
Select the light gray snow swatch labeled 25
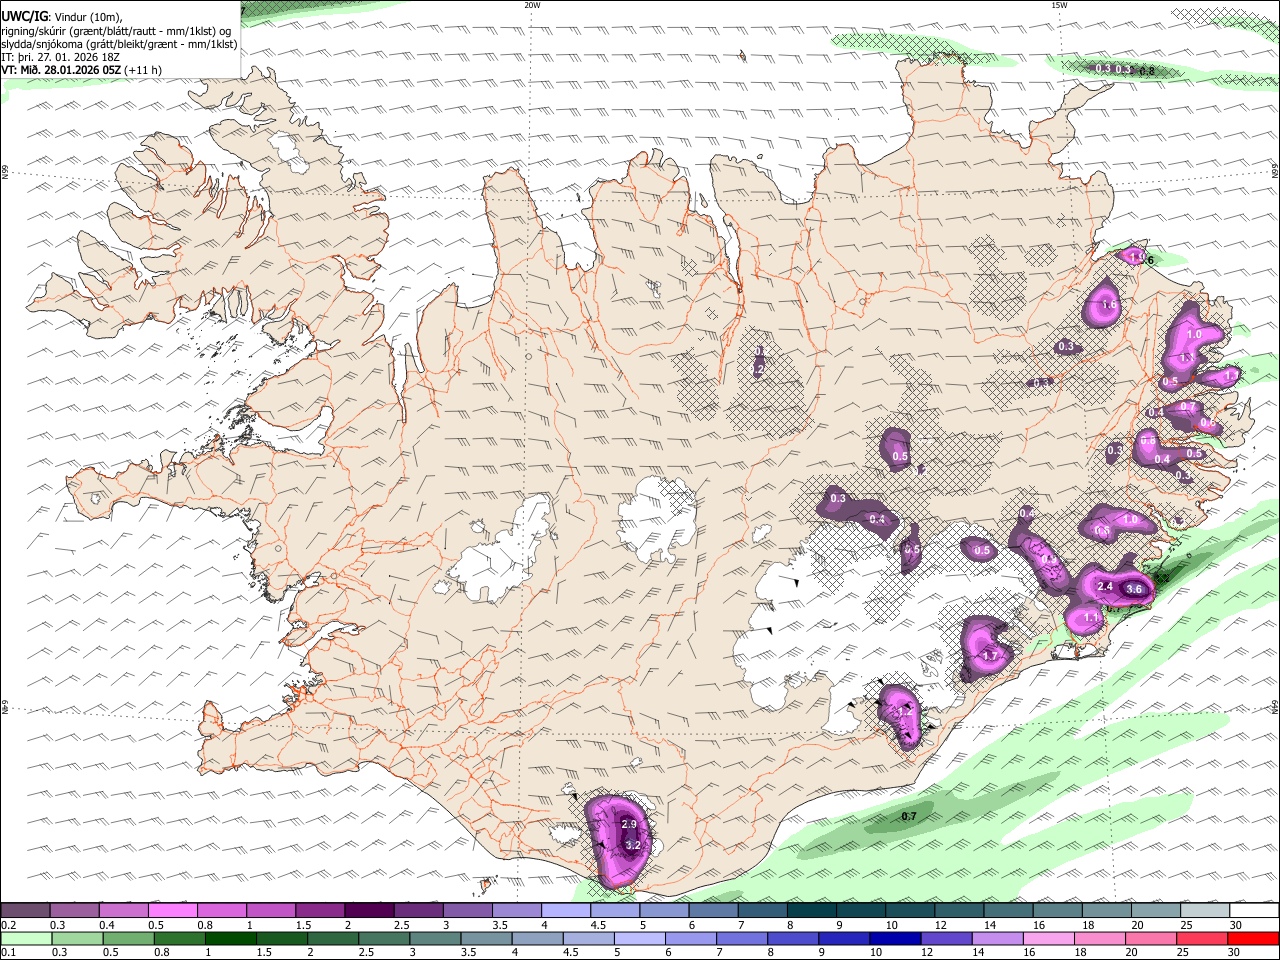[x=1205, y=910]
